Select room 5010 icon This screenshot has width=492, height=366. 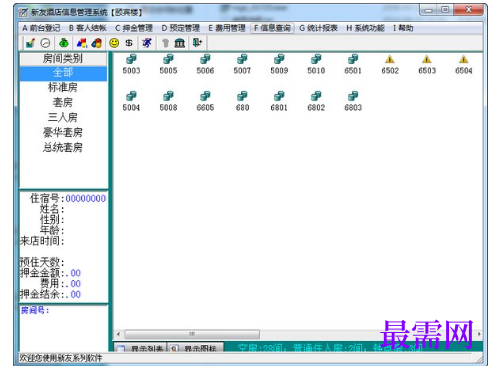316,59
